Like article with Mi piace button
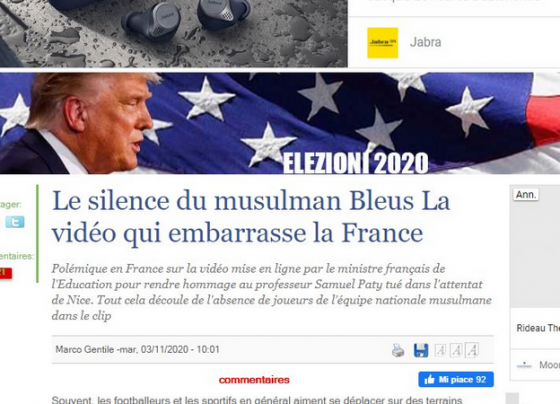The image size is (560, 404). click(x=456, y=379)
